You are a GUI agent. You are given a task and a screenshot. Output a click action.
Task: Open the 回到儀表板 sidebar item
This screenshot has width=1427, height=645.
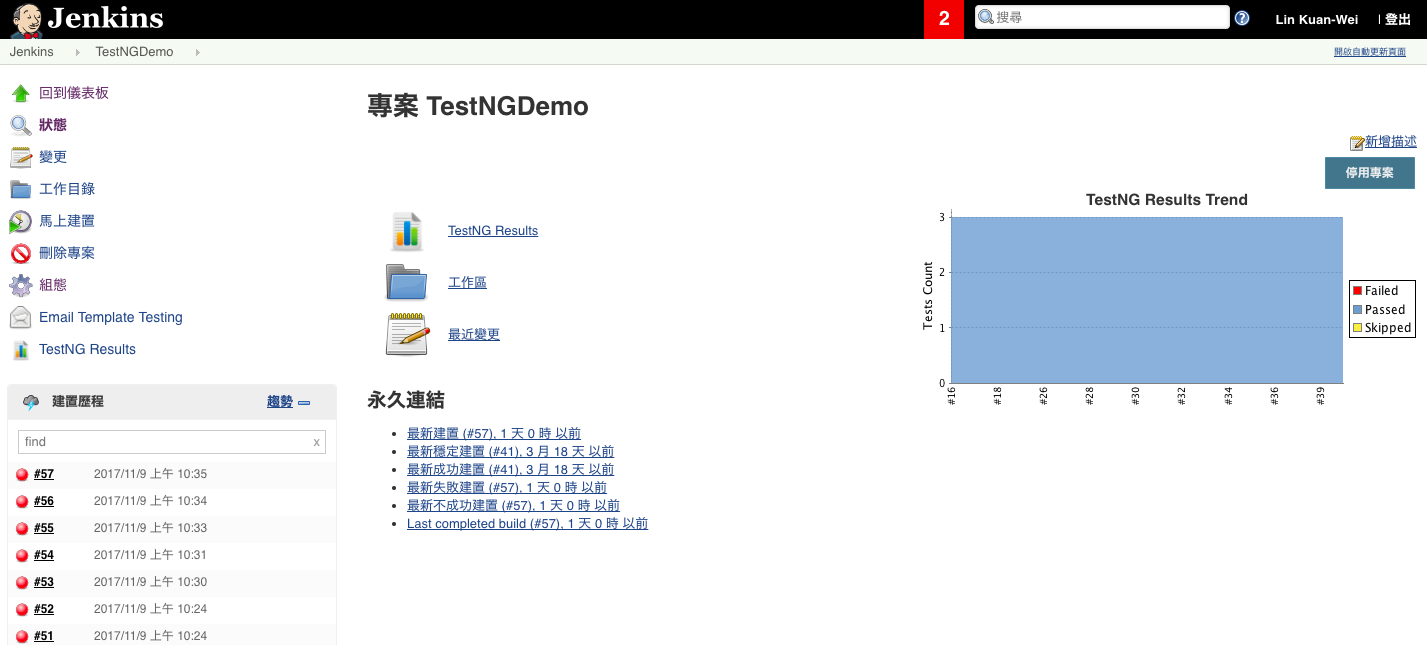[74, 93]
